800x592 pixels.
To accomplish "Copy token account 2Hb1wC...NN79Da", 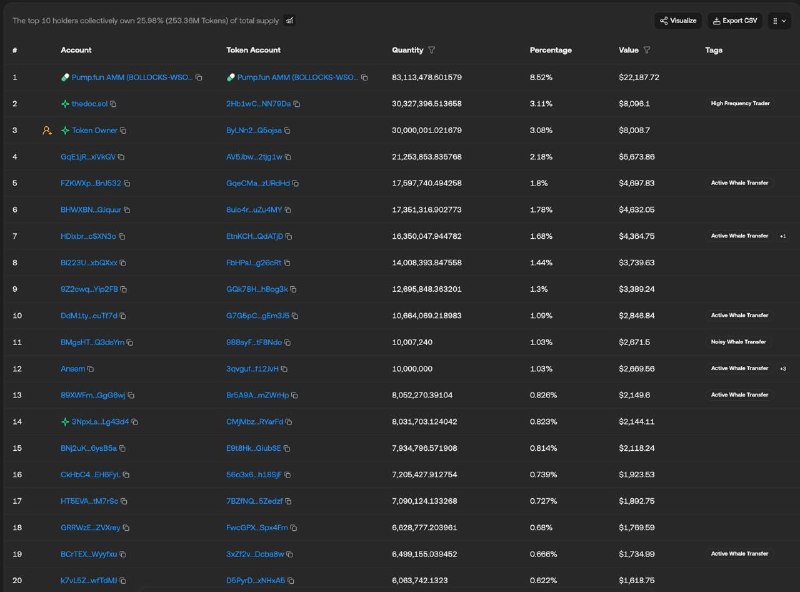I will click(x=296, y=104).
